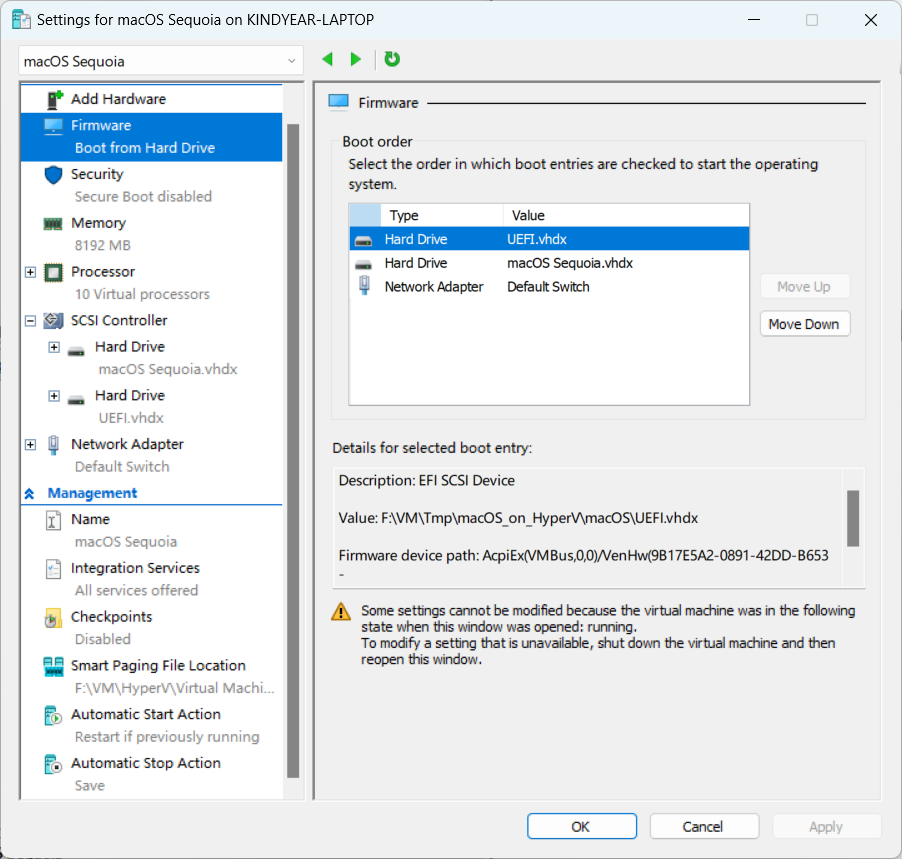Click the Move Down button
The image size is (902, 859).
click(804, 324)
